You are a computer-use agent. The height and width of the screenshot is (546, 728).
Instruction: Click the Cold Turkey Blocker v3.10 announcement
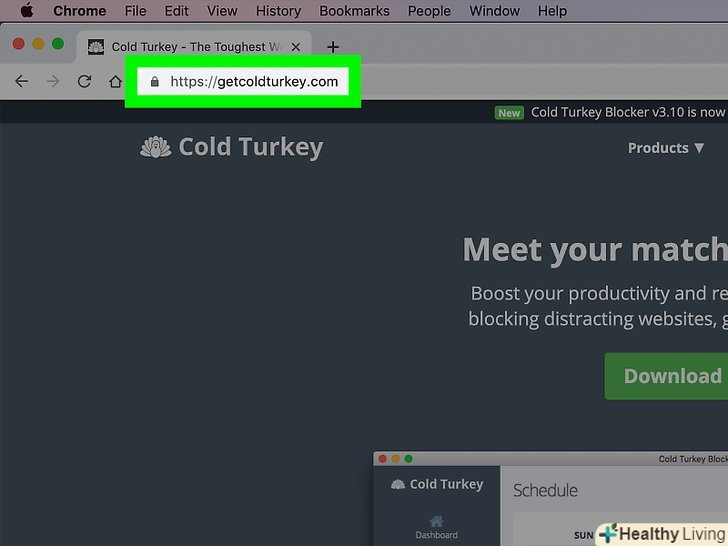pyautogui.click(x=629, y=112)
